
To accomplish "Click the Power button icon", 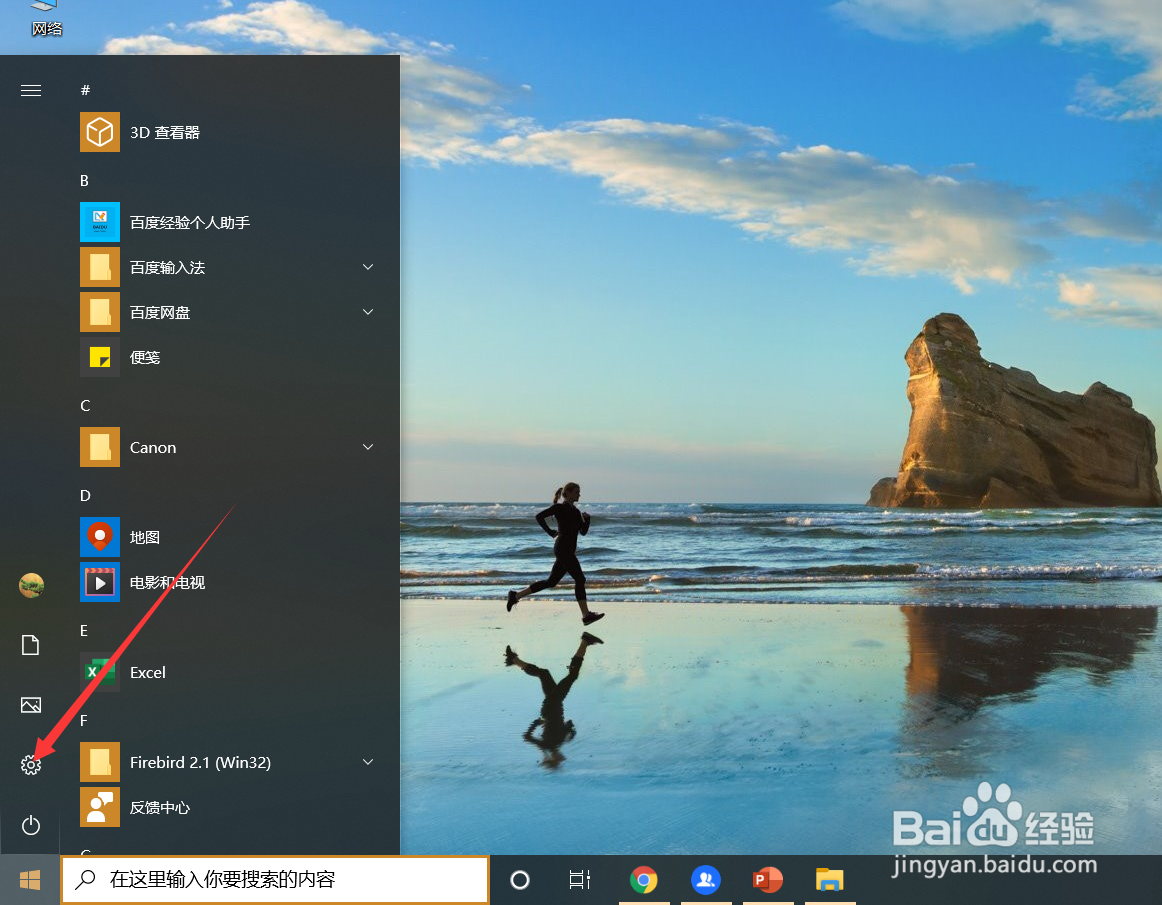I will click(x=30, y=825).
